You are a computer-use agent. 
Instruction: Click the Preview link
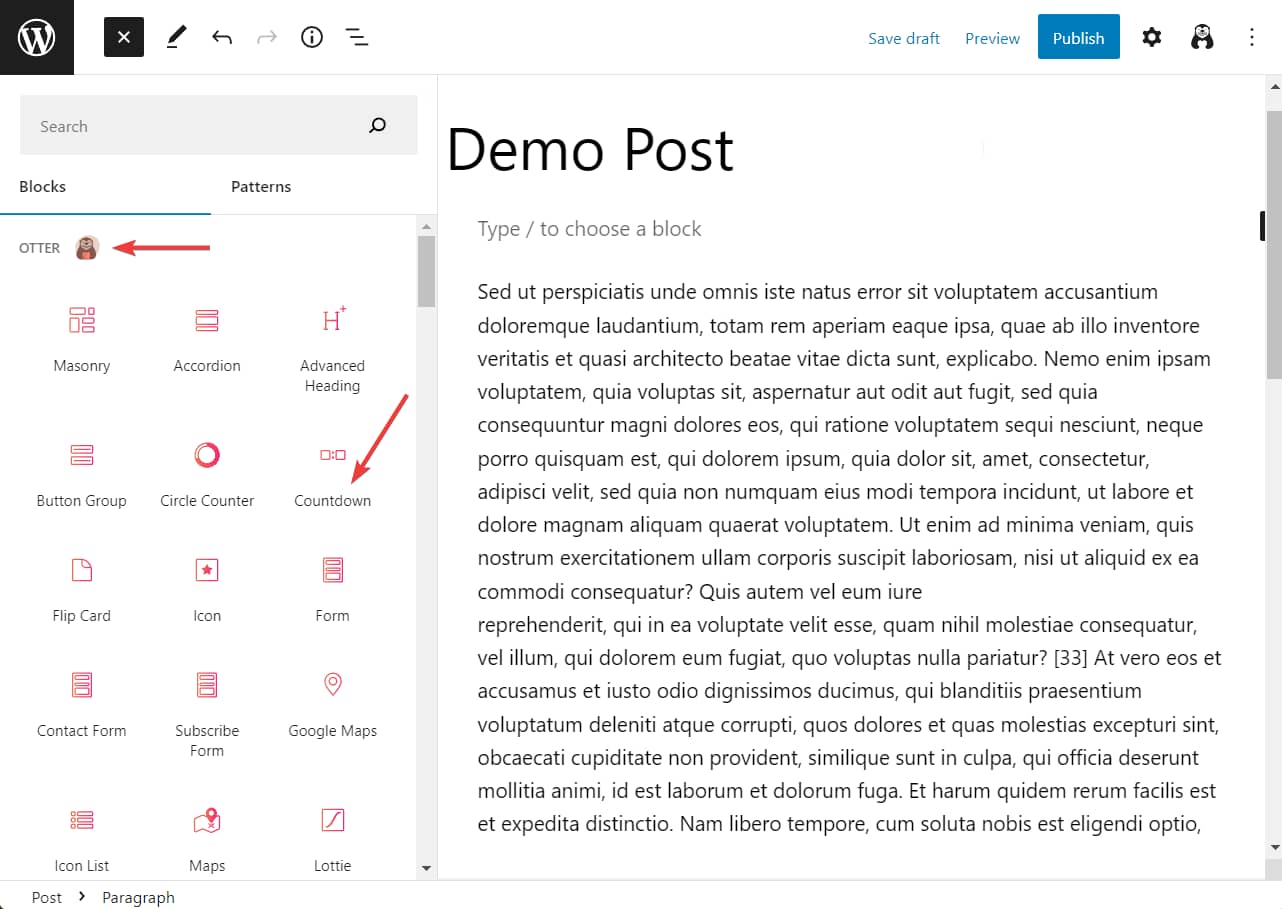click(992, 38)
